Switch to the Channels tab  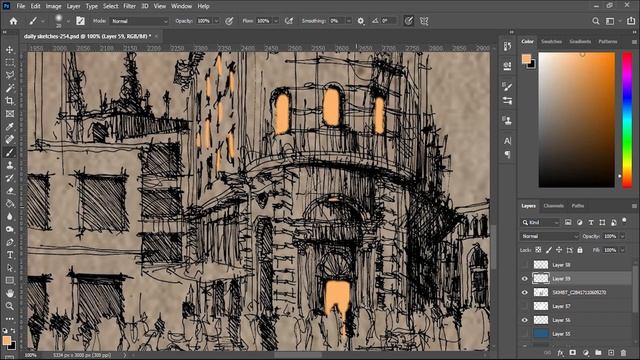pyautogui.click(x=553, y=206)
